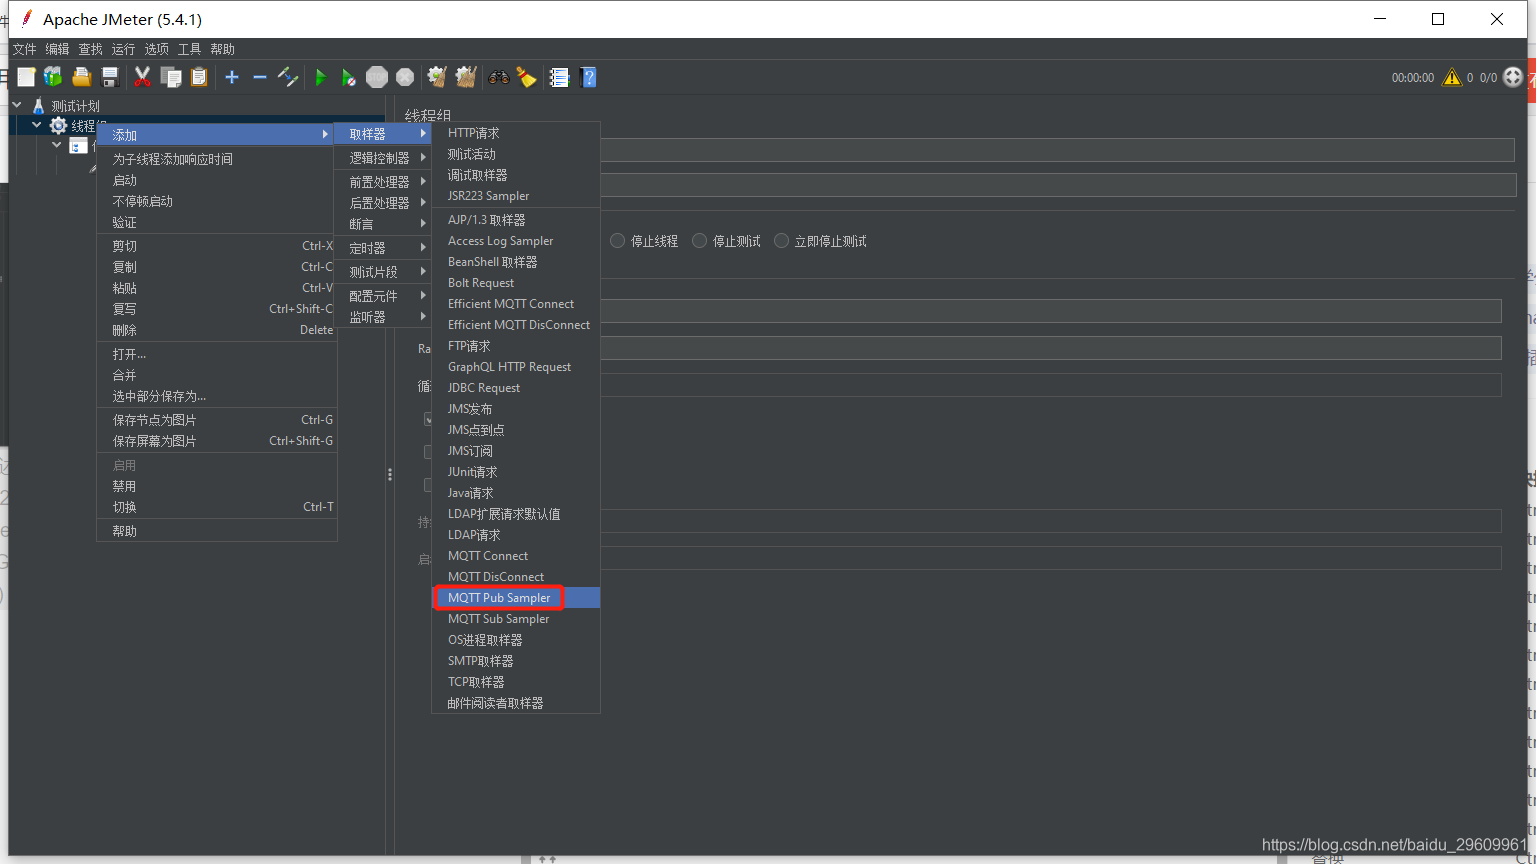Open the 逻辑控制器 submenu
Viewport: 1536px width, 864px height.
tap(385, 157)
